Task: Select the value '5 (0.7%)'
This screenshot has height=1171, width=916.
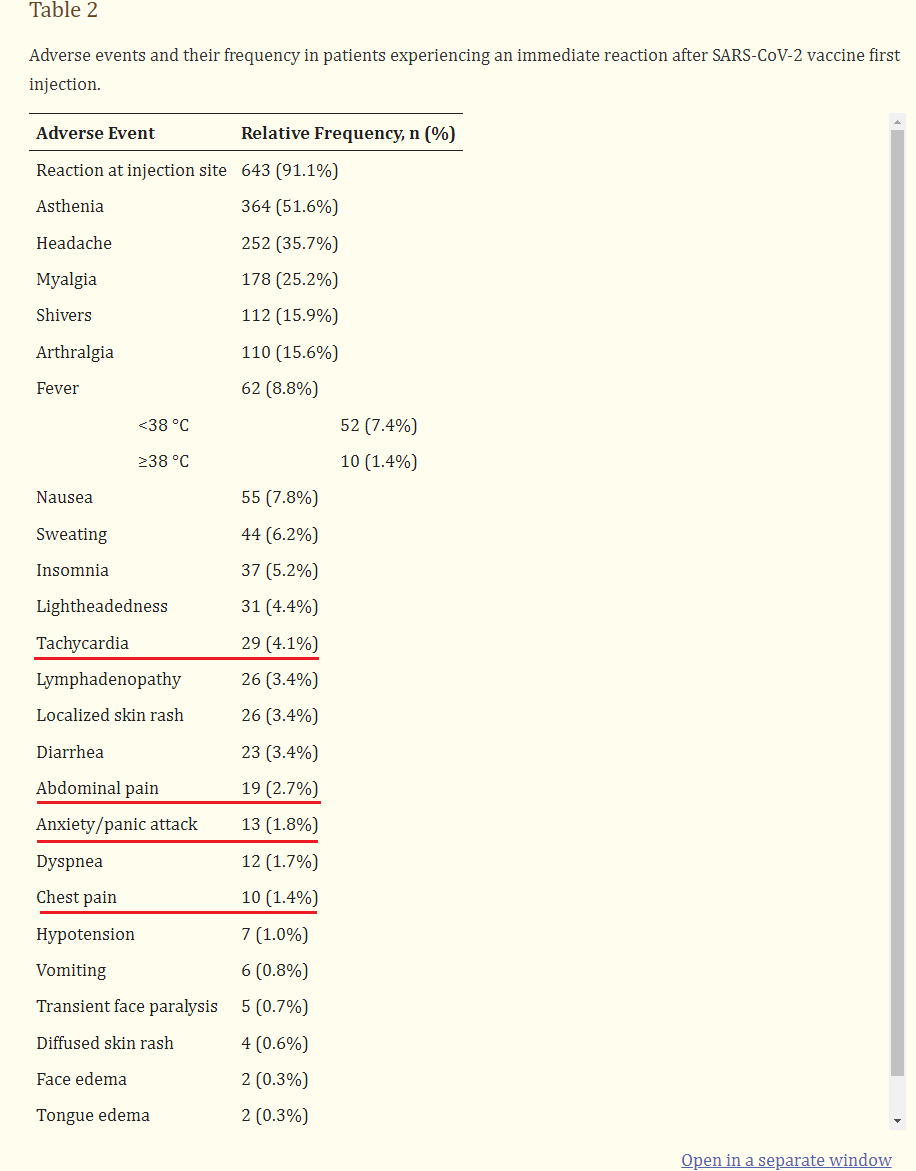Action: (x=275, y=1007)
